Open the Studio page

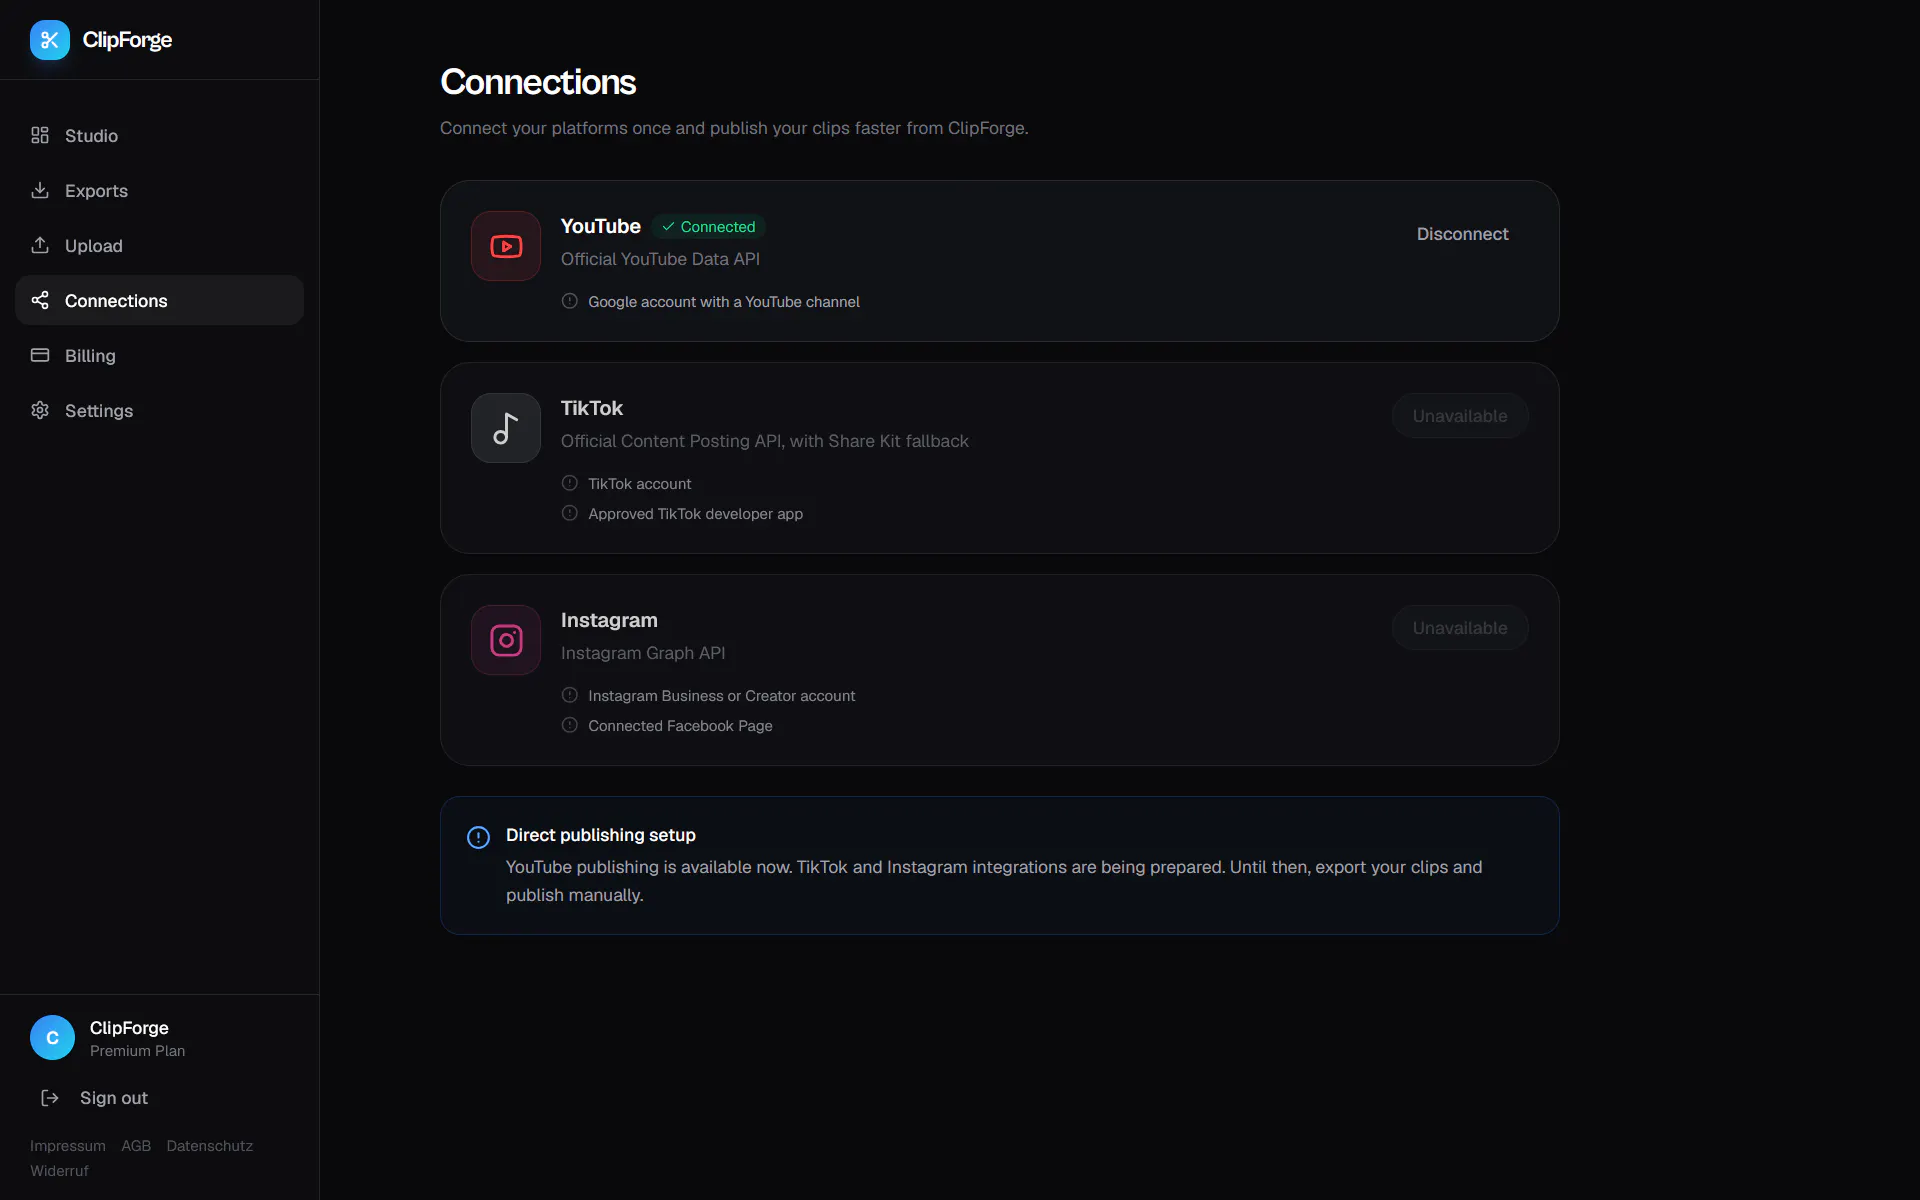(x=159, y=135)
